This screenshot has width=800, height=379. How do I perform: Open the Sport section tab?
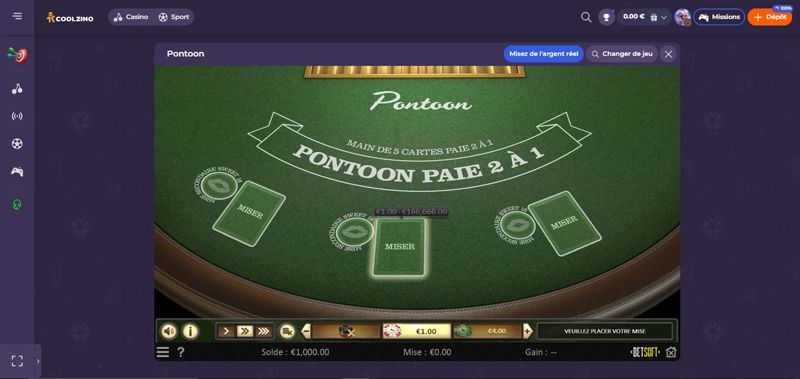click(173, 17)
